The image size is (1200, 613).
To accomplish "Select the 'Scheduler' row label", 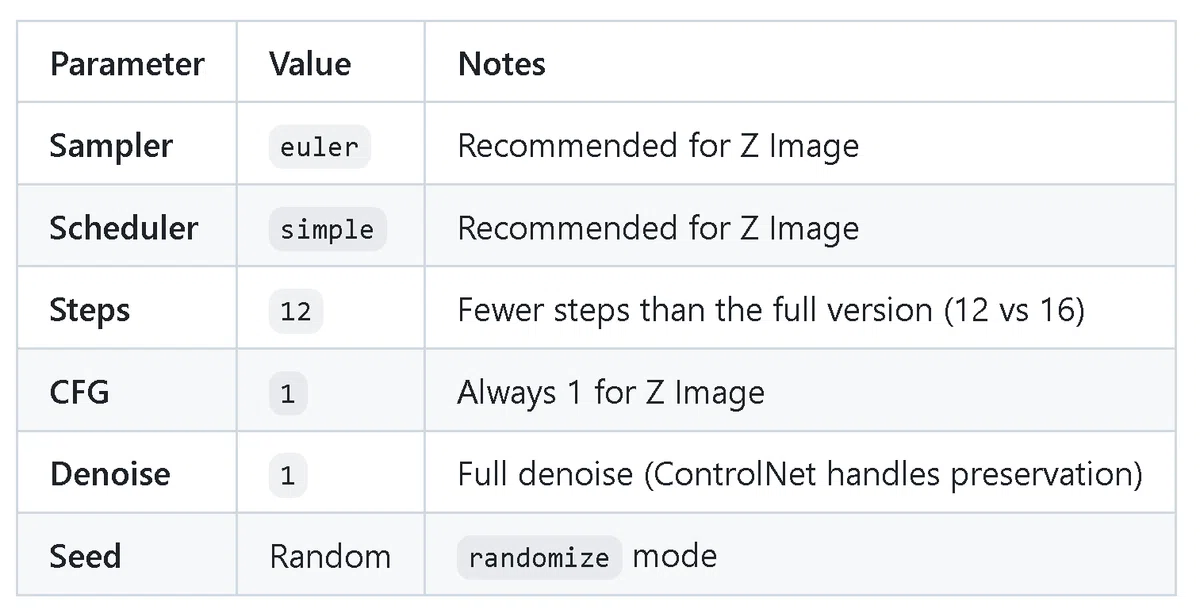I will pyautogui.click(x=124, y=228).
